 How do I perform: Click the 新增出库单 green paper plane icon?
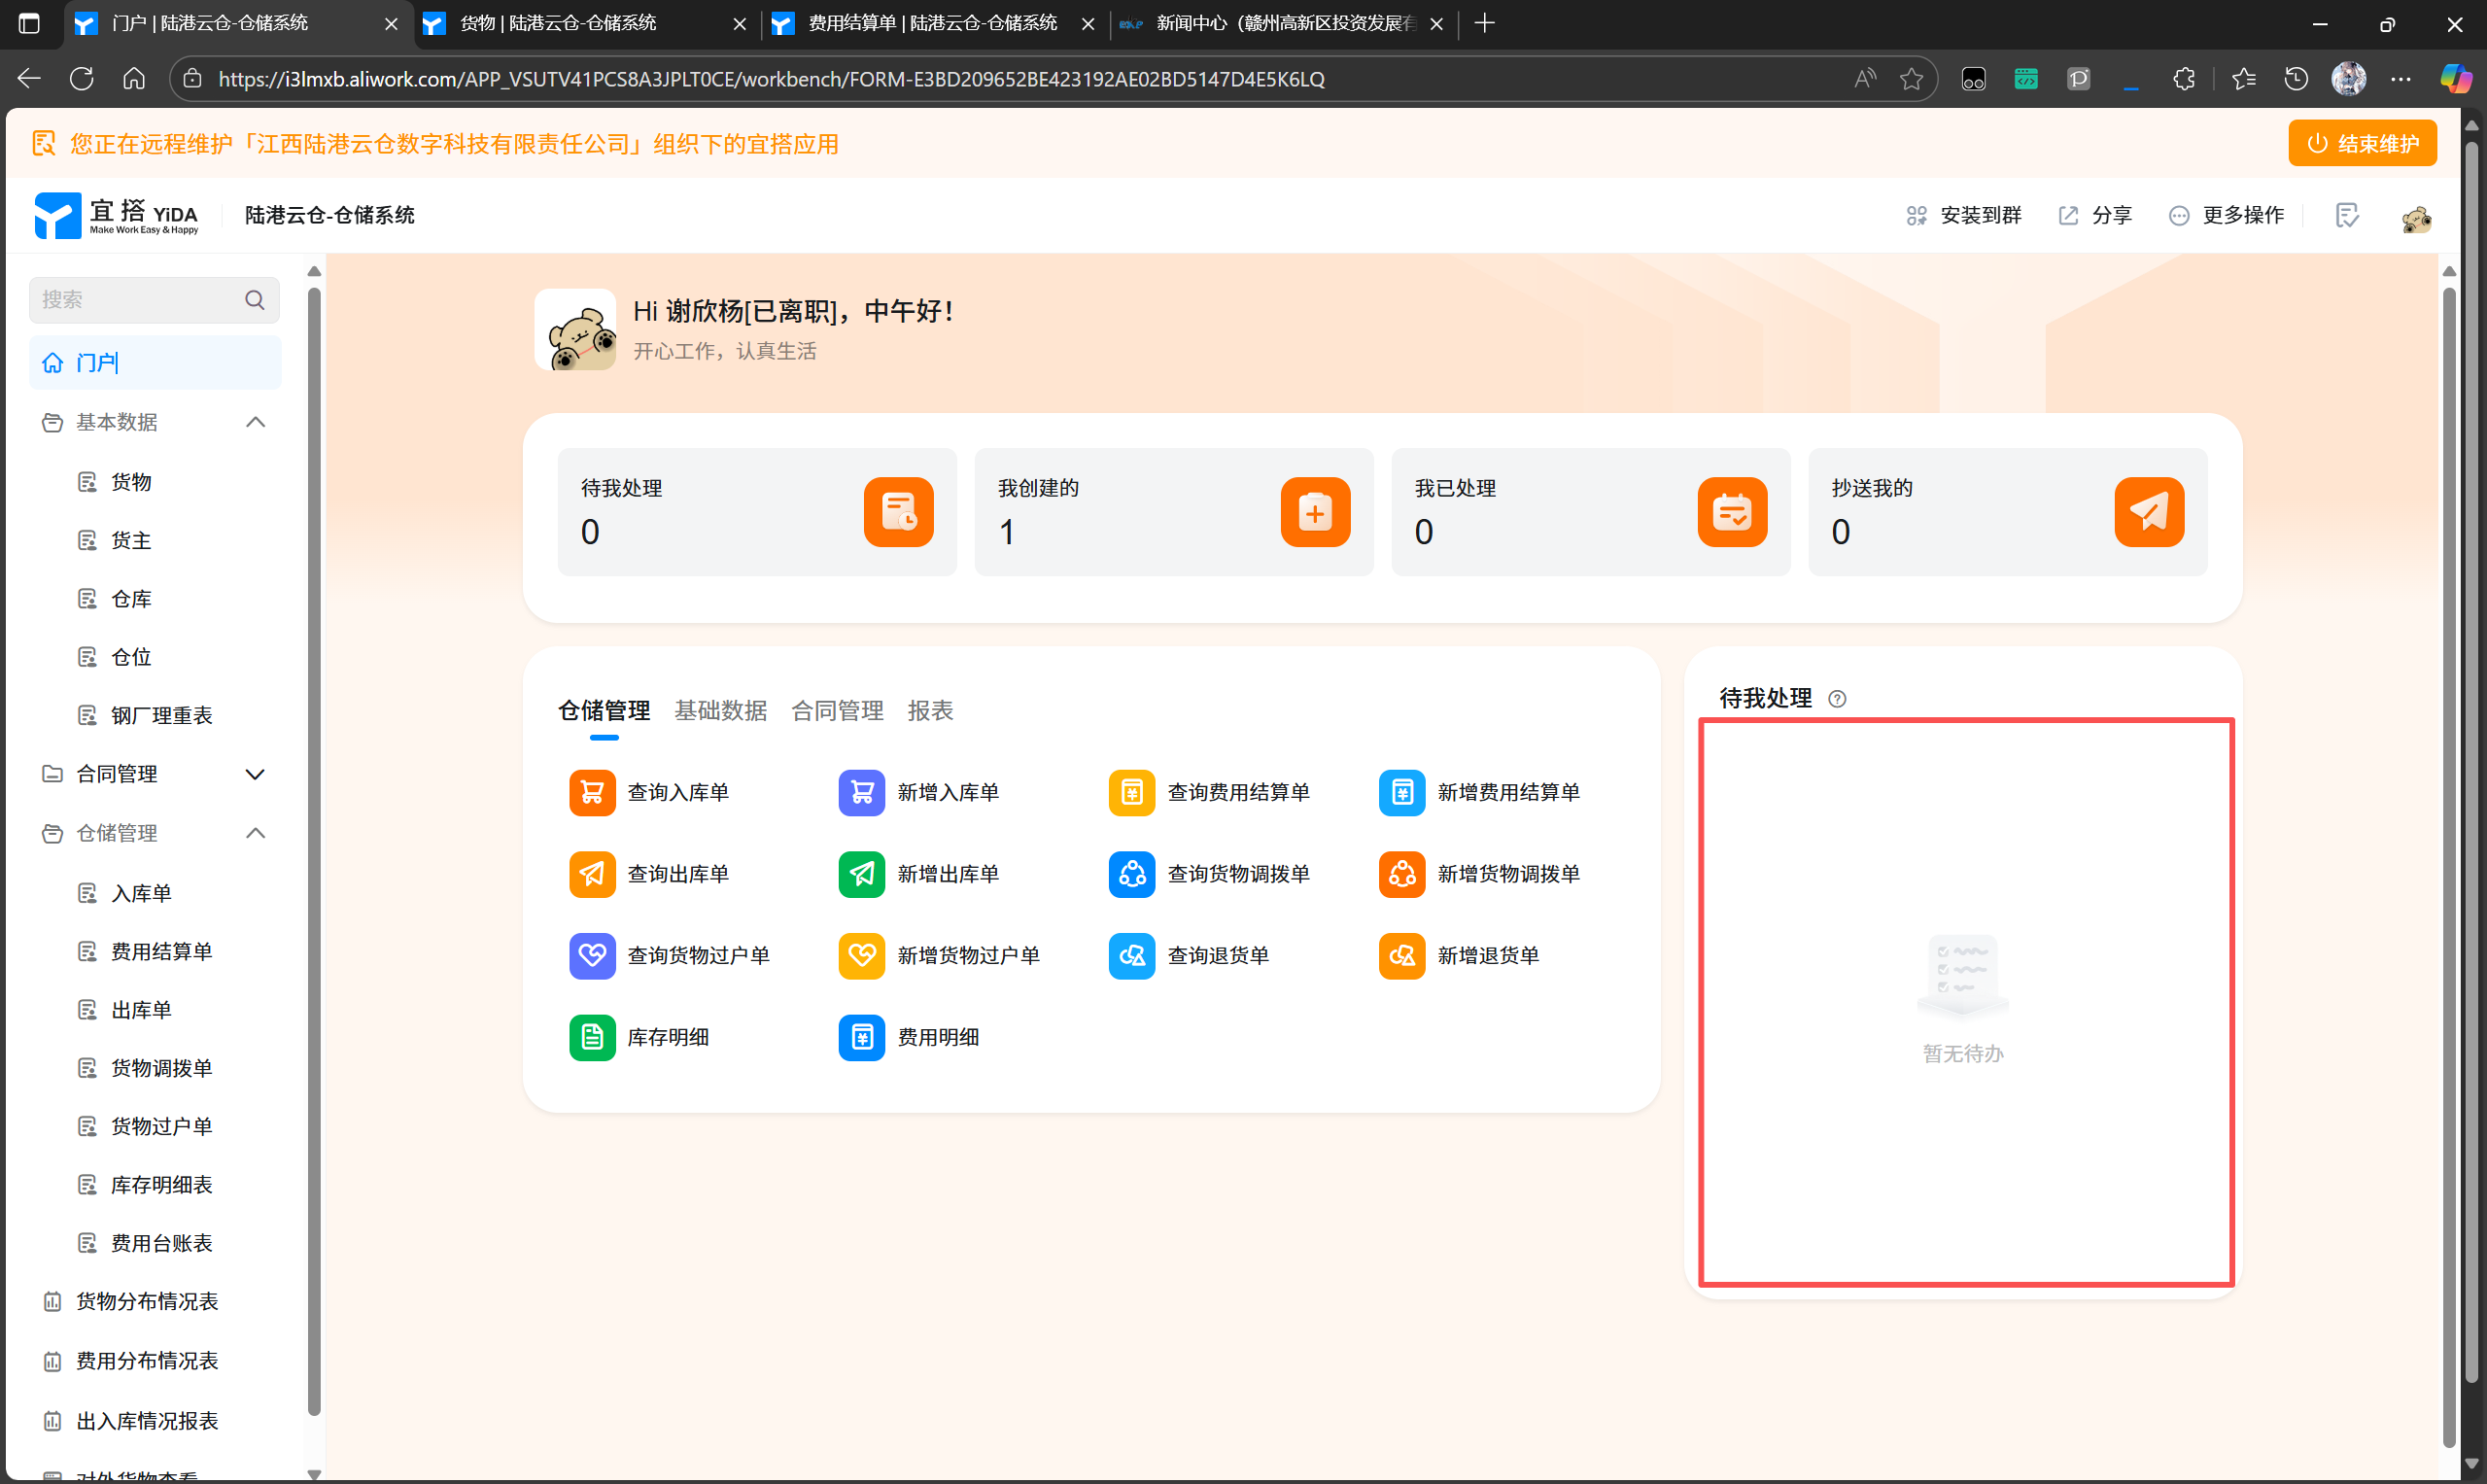(861, 873)
